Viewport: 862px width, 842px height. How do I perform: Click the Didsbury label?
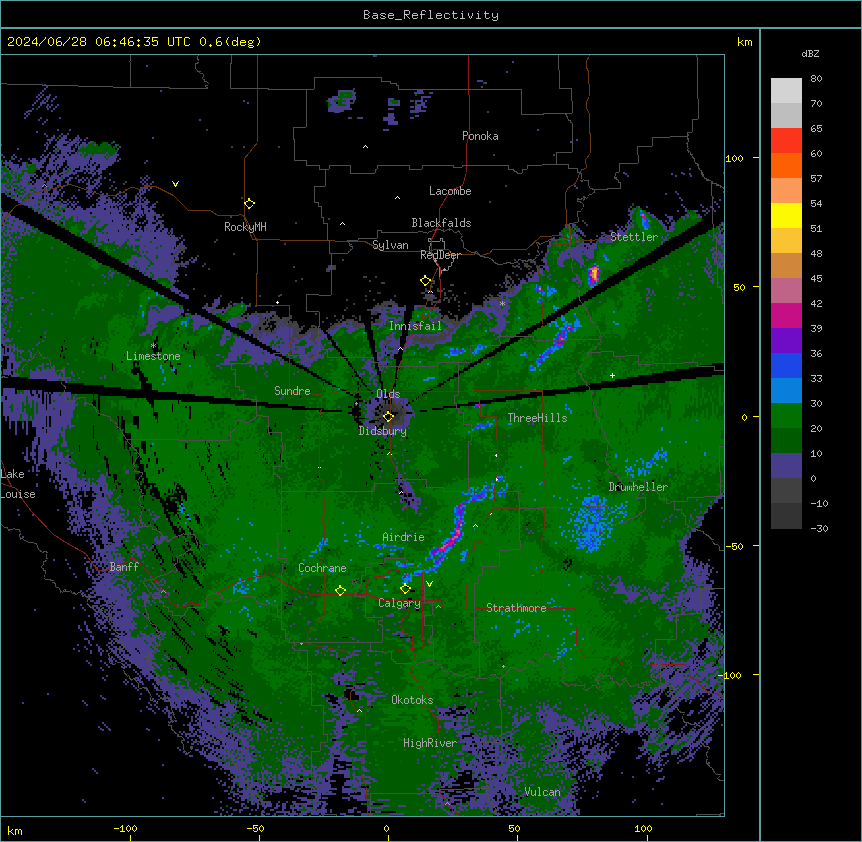[383, 431]
